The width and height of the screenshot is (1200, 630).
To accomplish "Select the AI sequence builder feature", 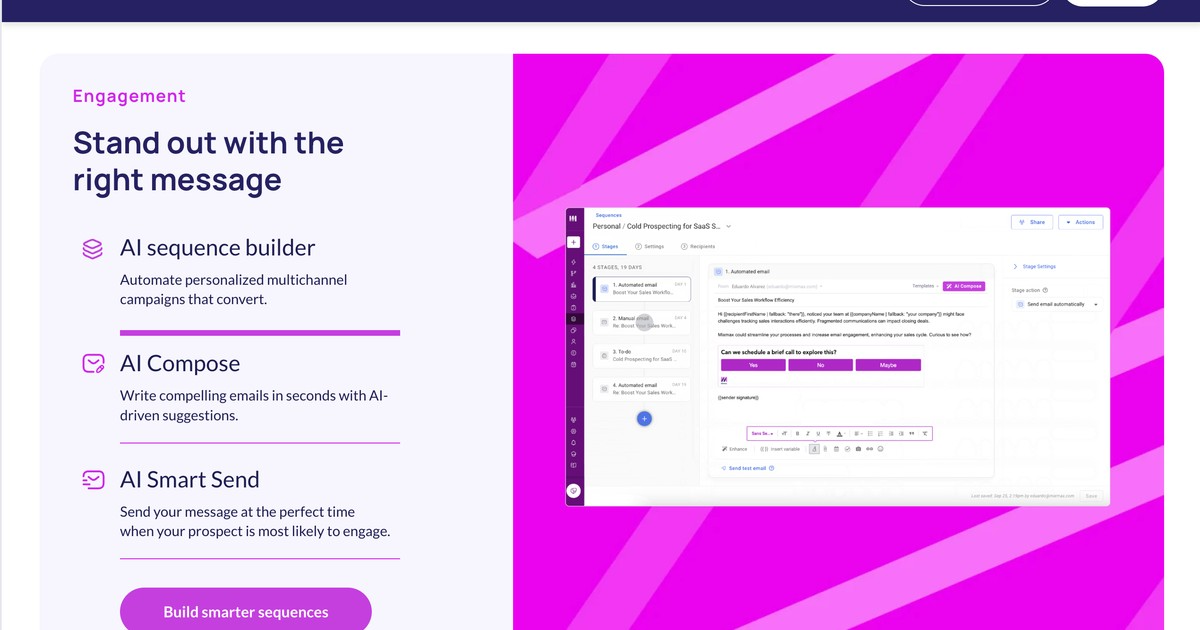I will [x=217, y=248].
